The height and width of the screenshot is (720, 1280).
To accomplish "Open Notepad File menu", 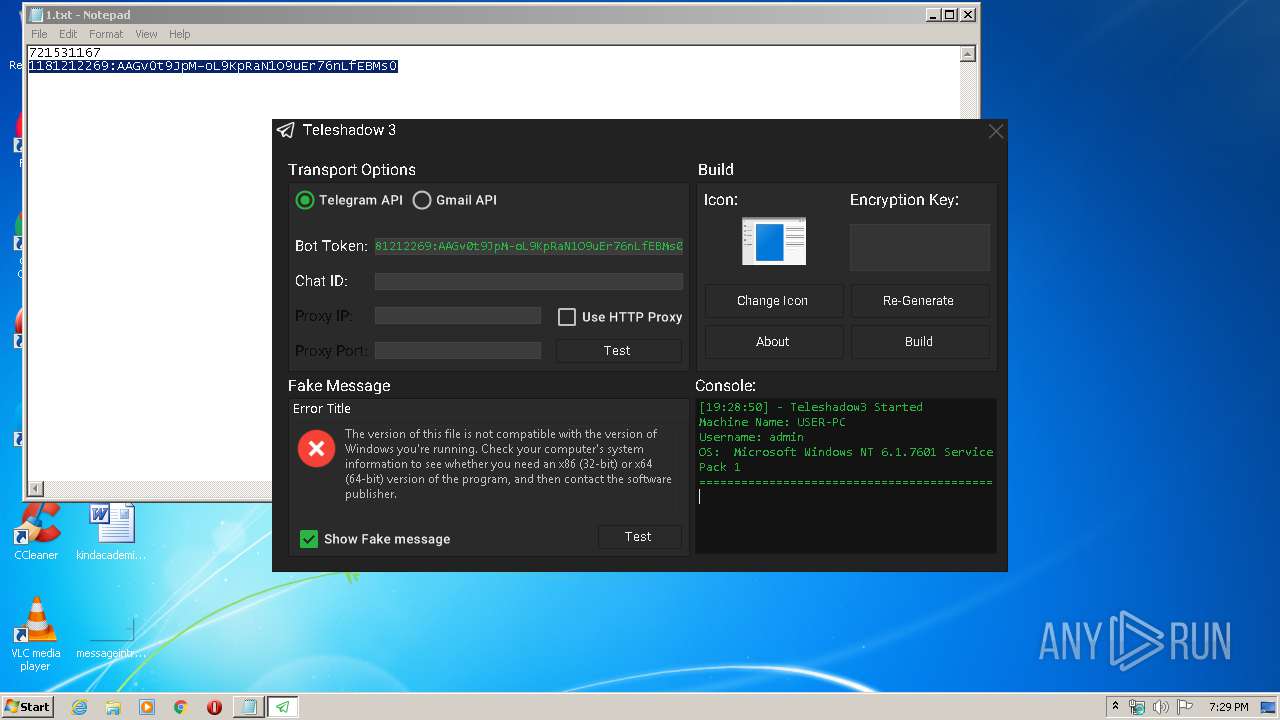I will (x=39, y=34).
